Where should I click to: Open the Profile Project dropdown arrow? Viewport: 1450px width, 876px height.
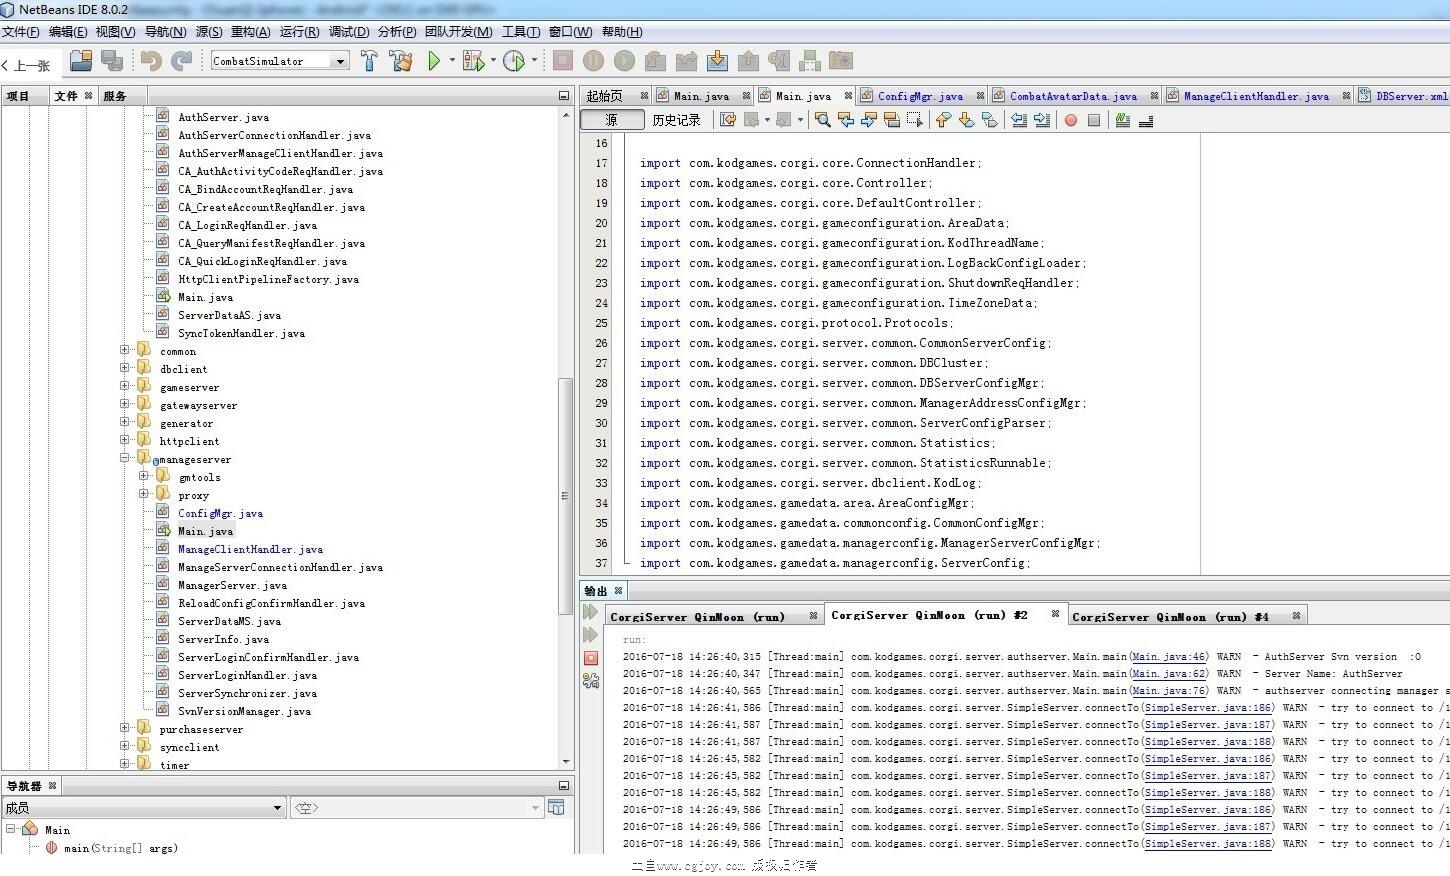(x=534, y=61)
